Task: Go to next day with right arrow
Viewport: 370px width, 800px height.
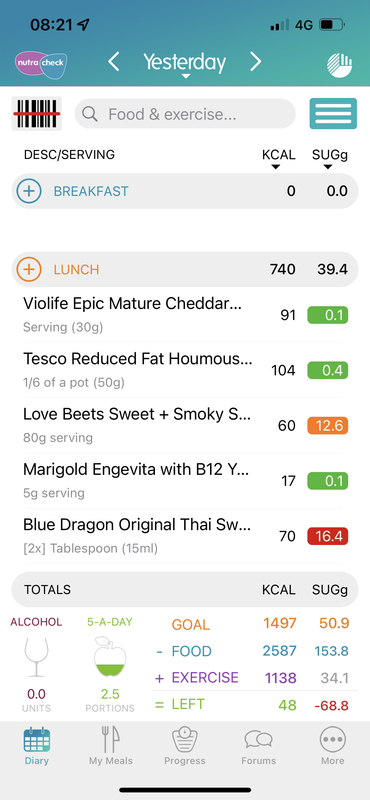Action: (x=255, y=62)
